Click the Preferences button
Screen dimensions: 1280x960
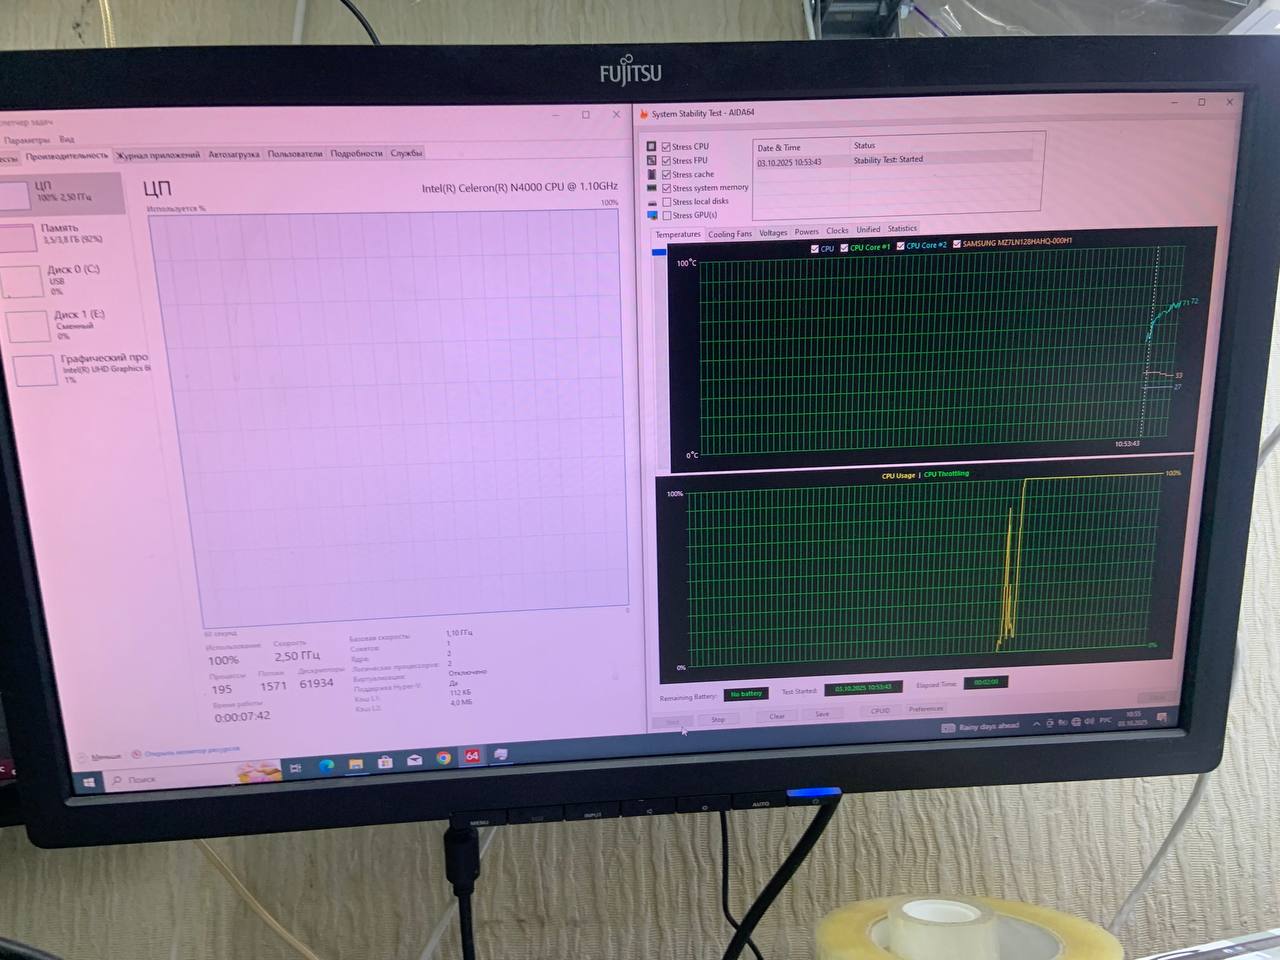[x=926, y=709]
